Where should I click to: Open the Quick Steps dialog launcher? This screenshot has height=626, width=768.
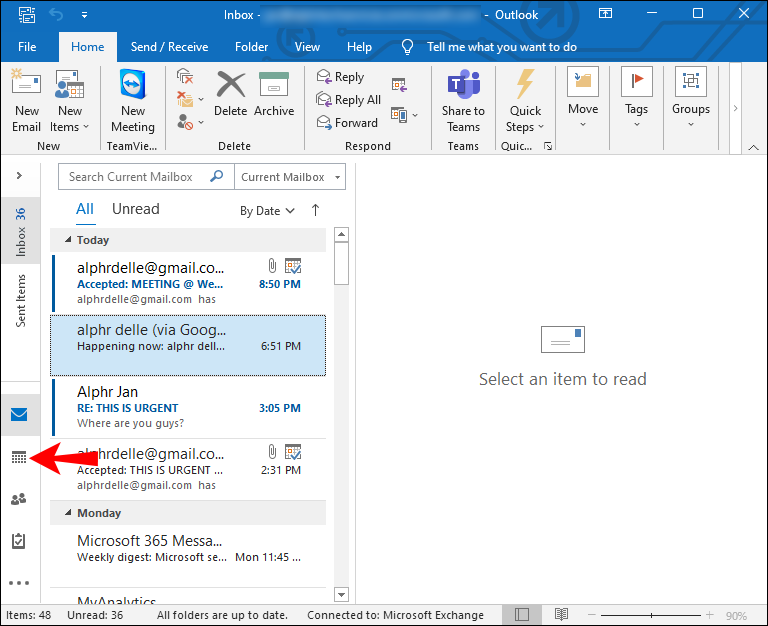(548, 146)
